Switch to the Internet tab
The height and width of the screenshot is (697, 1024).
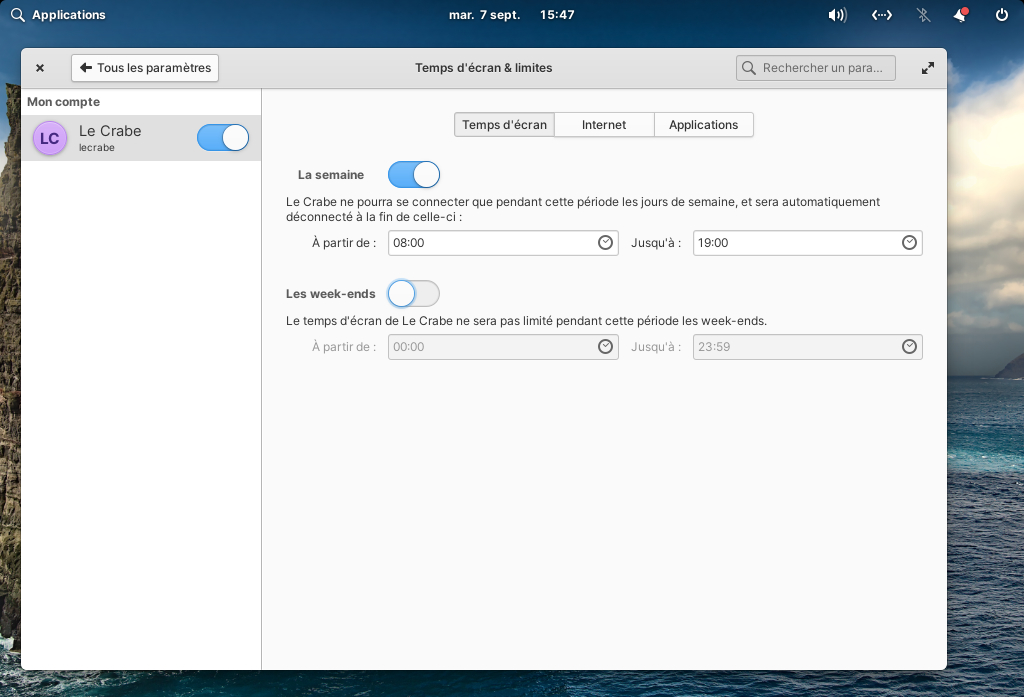604,125
